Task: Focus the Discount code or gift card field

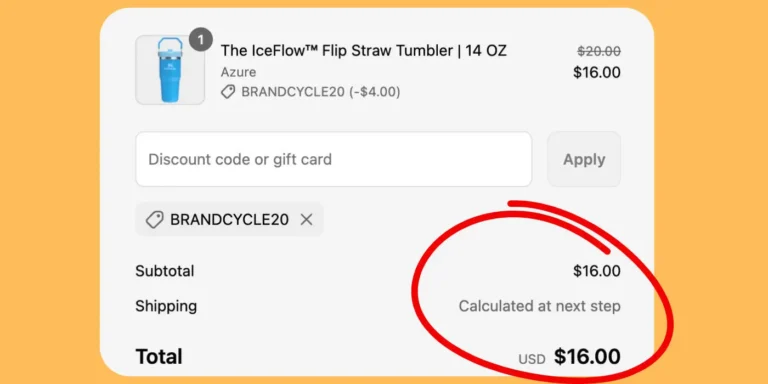Action: tap(334, 159)
